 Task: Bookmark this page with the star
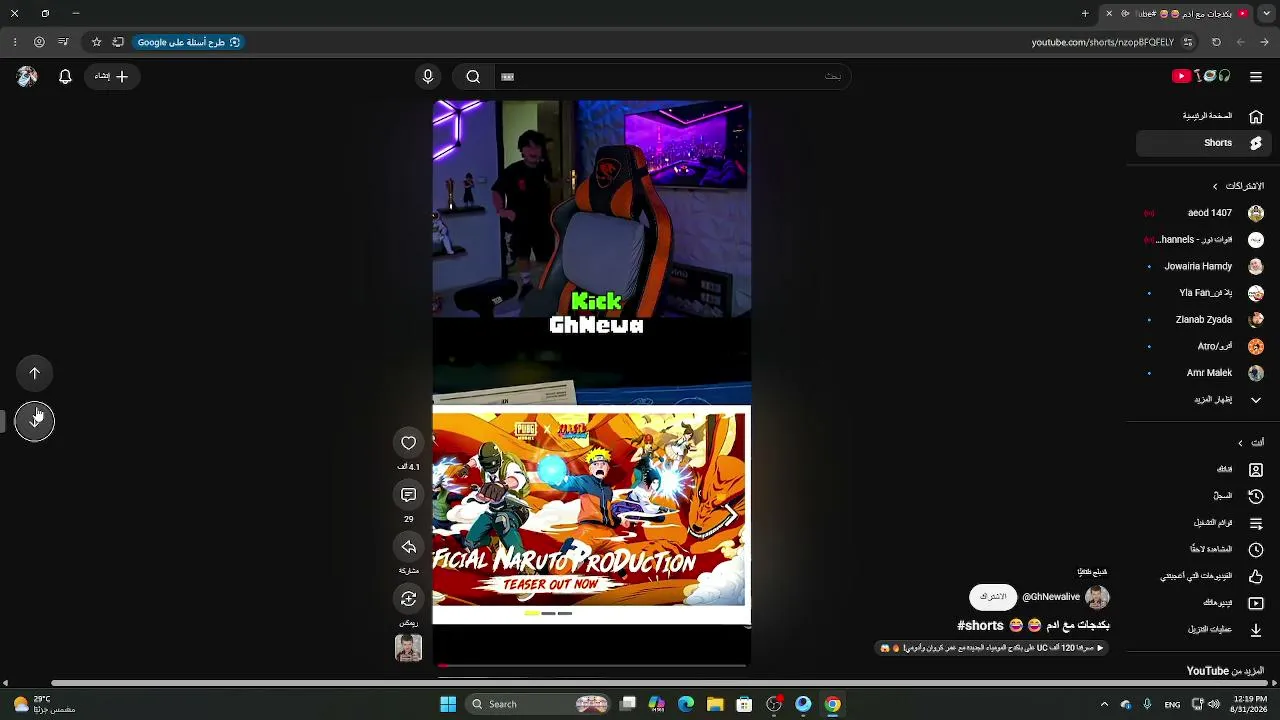[96, 42]
